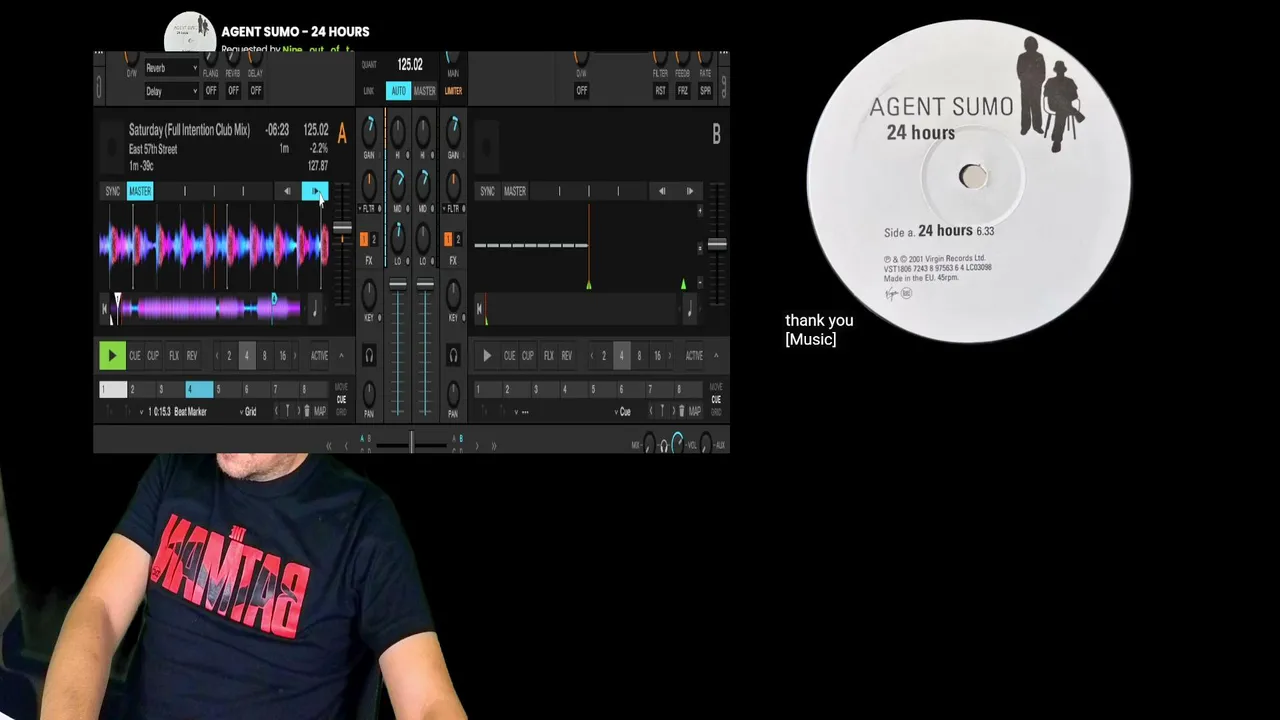Jump to track start on deck B stripe
The image size is (1280, 720).
pos(480,310)
